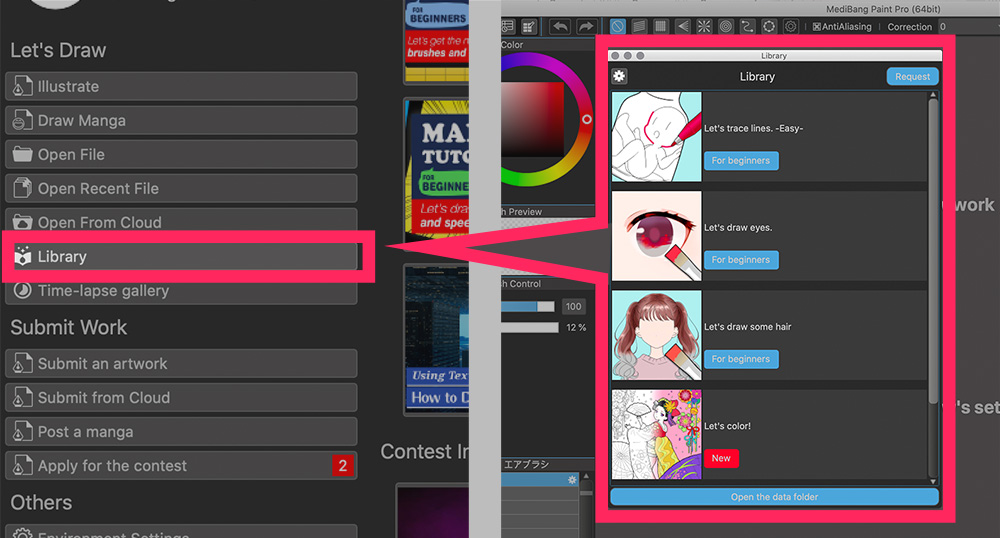
Task: Click 'Let's draw eyes.' title
Action: point(738,228)
